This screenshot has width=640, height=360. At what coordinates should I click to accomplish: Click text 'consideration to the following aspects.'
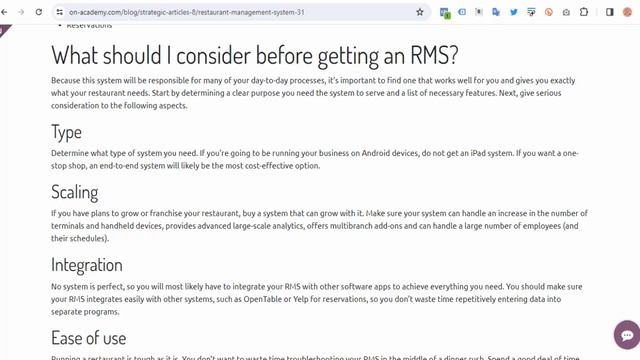119,106
